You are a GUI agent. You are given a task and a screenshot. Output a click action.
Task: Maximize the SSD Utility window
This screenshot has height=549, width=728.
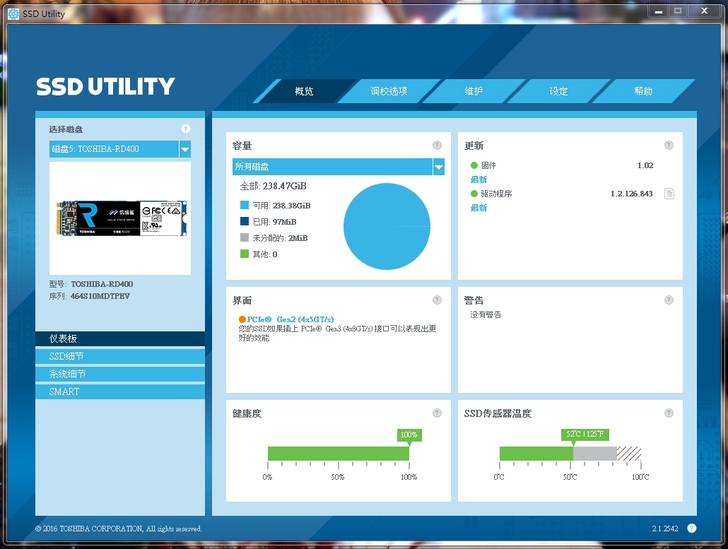[678, 11]
